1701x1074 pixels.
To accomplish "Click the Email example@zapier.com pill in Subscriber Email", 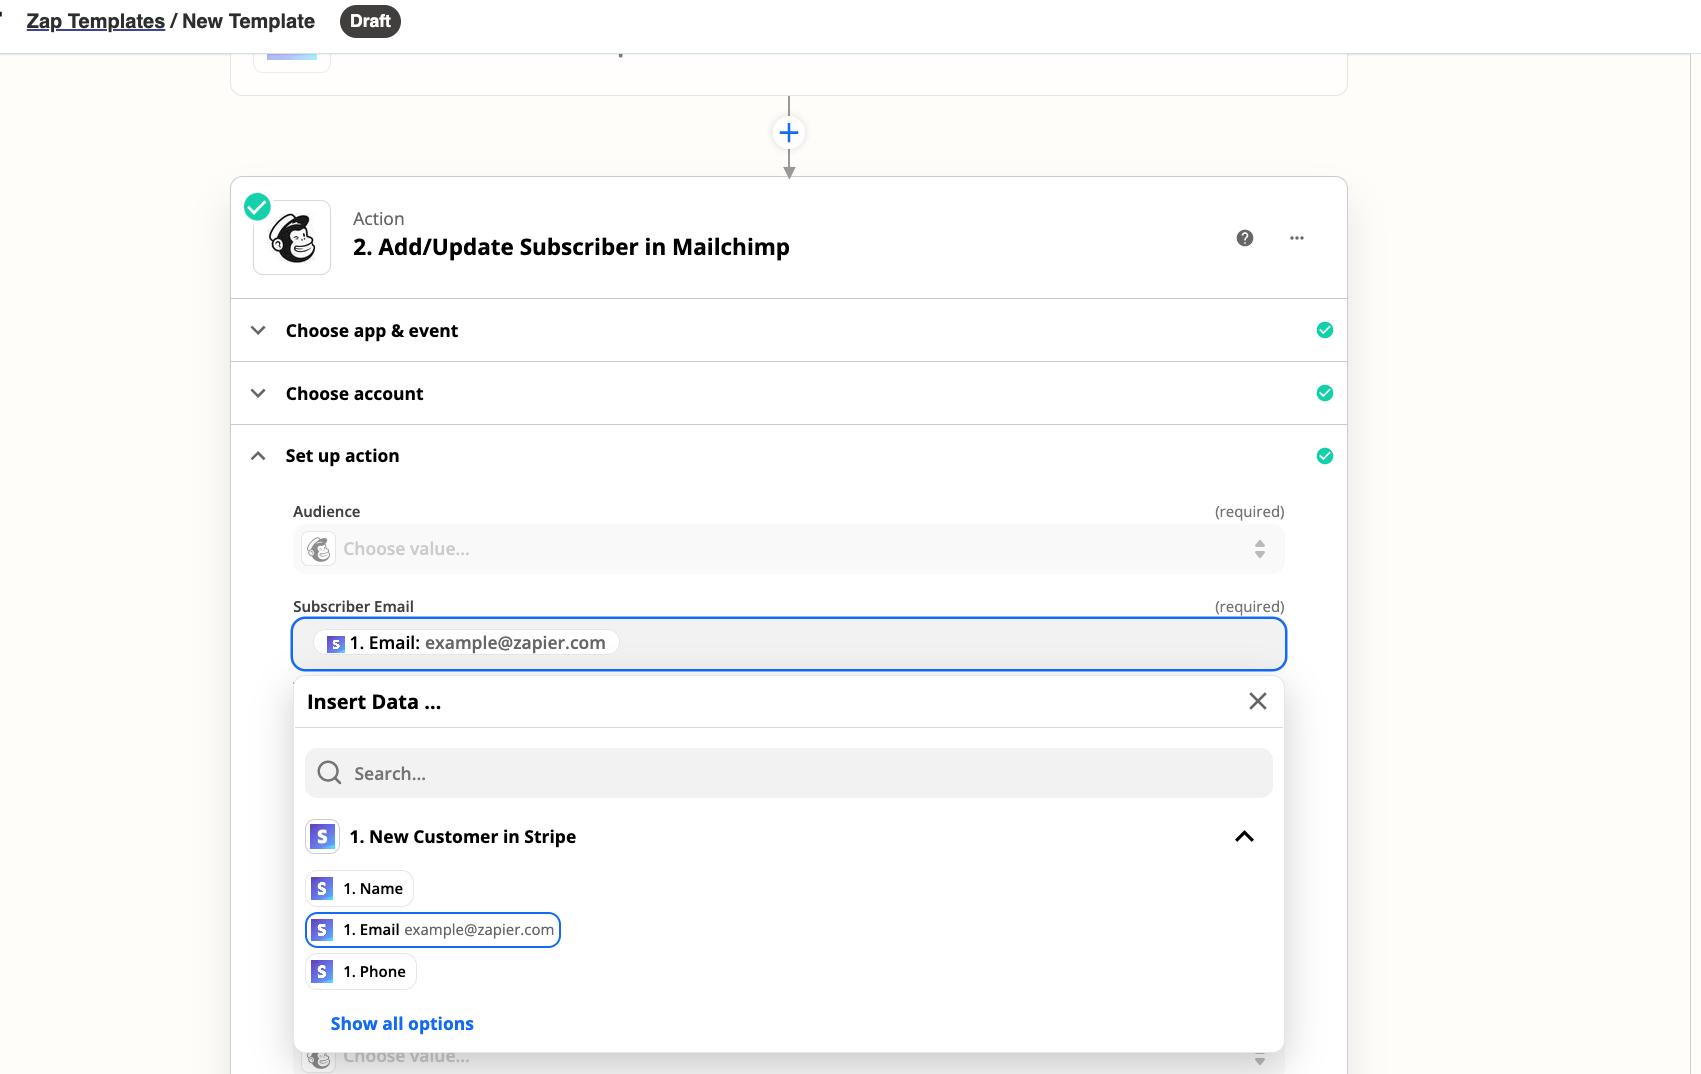I will tap(467, 643).
